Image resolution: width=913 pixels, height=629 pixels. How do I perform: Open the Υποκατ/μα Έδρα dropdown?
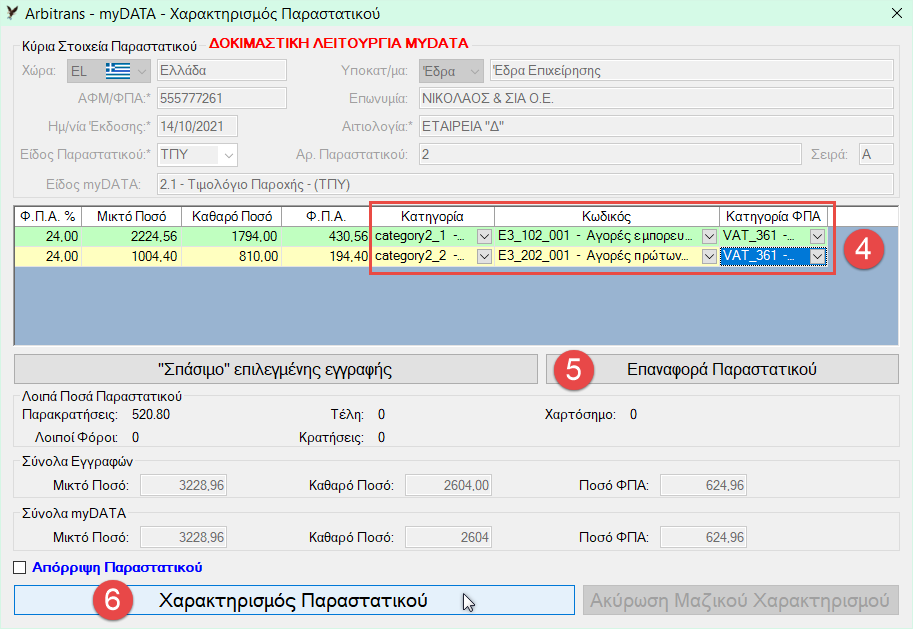475,71
